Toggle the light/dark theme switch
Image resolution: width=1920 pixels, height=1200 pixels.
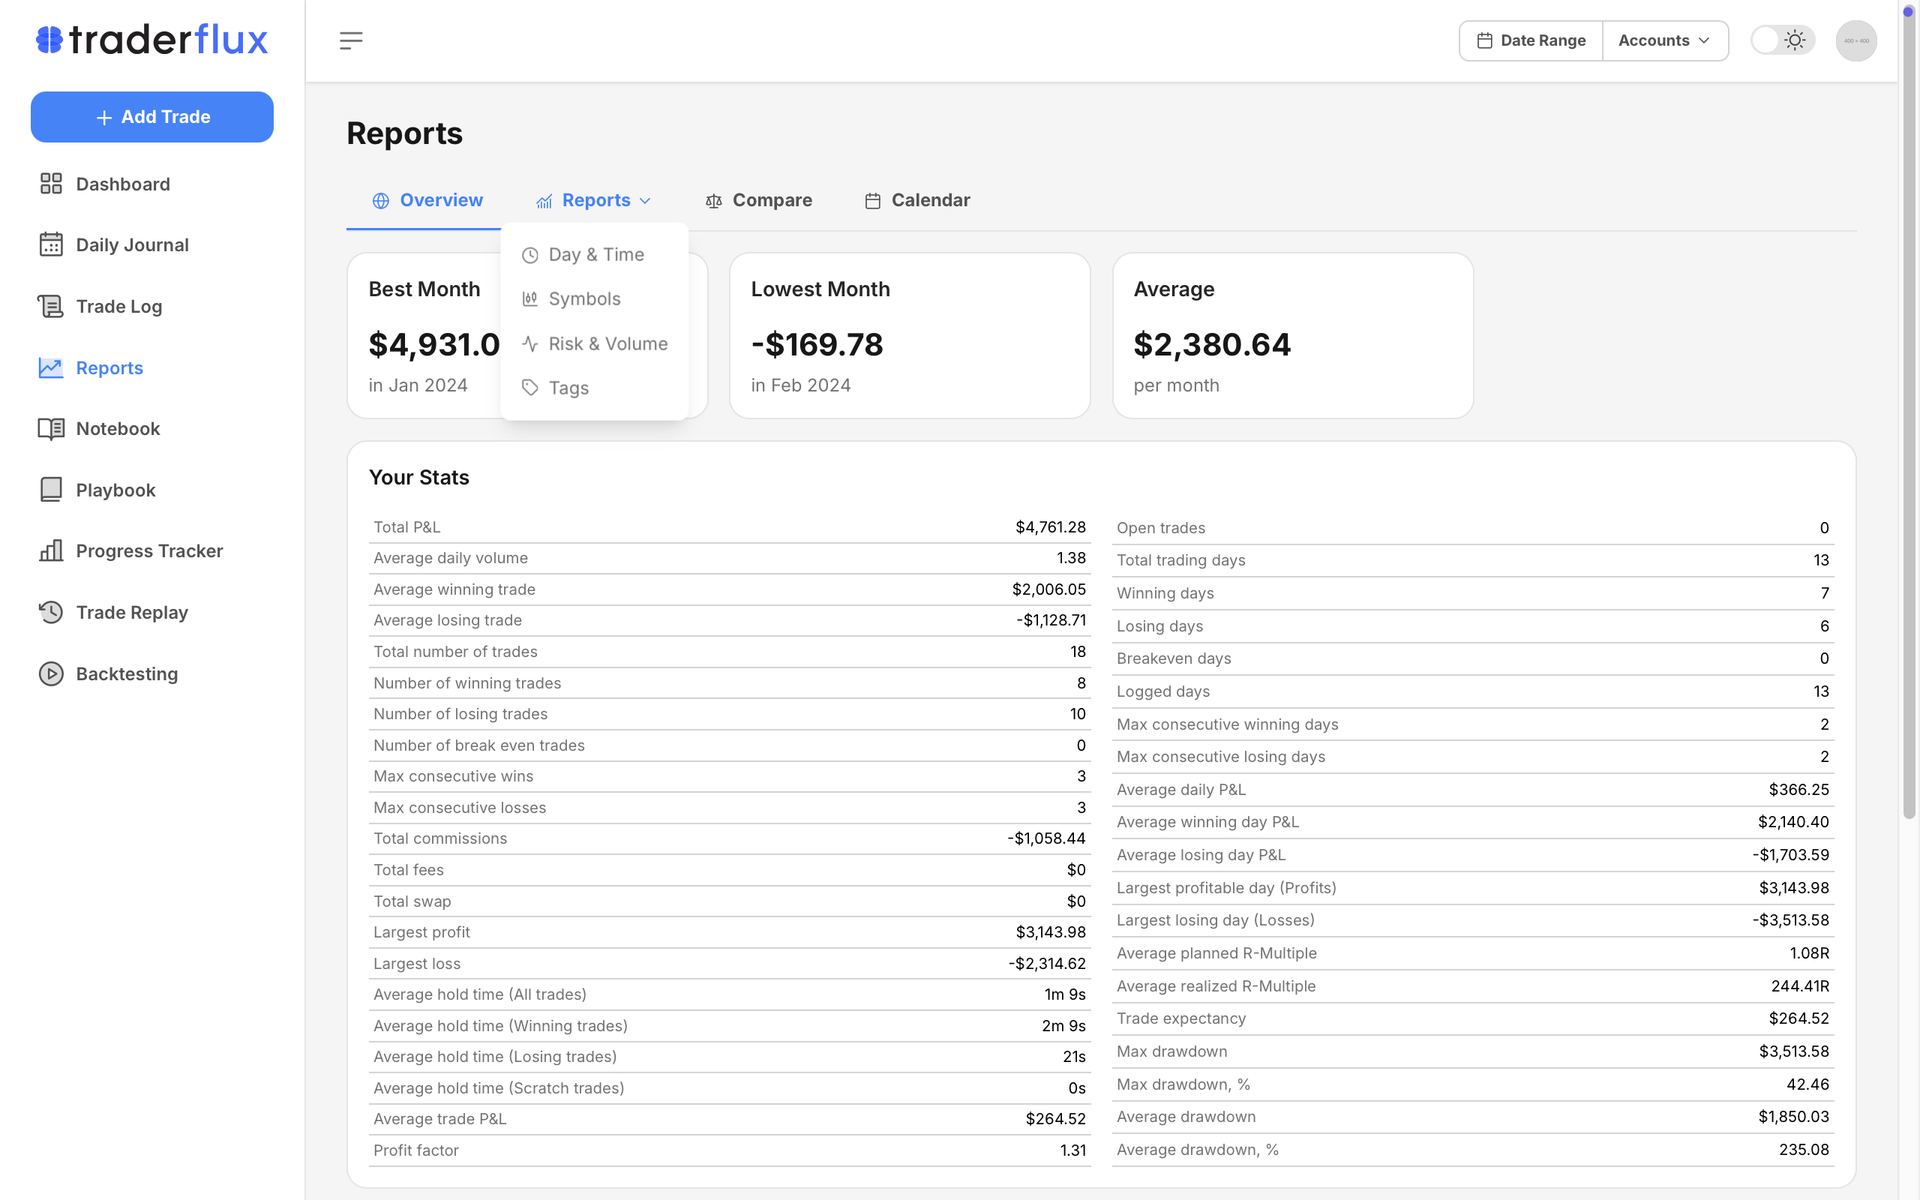click(1782, 41)
